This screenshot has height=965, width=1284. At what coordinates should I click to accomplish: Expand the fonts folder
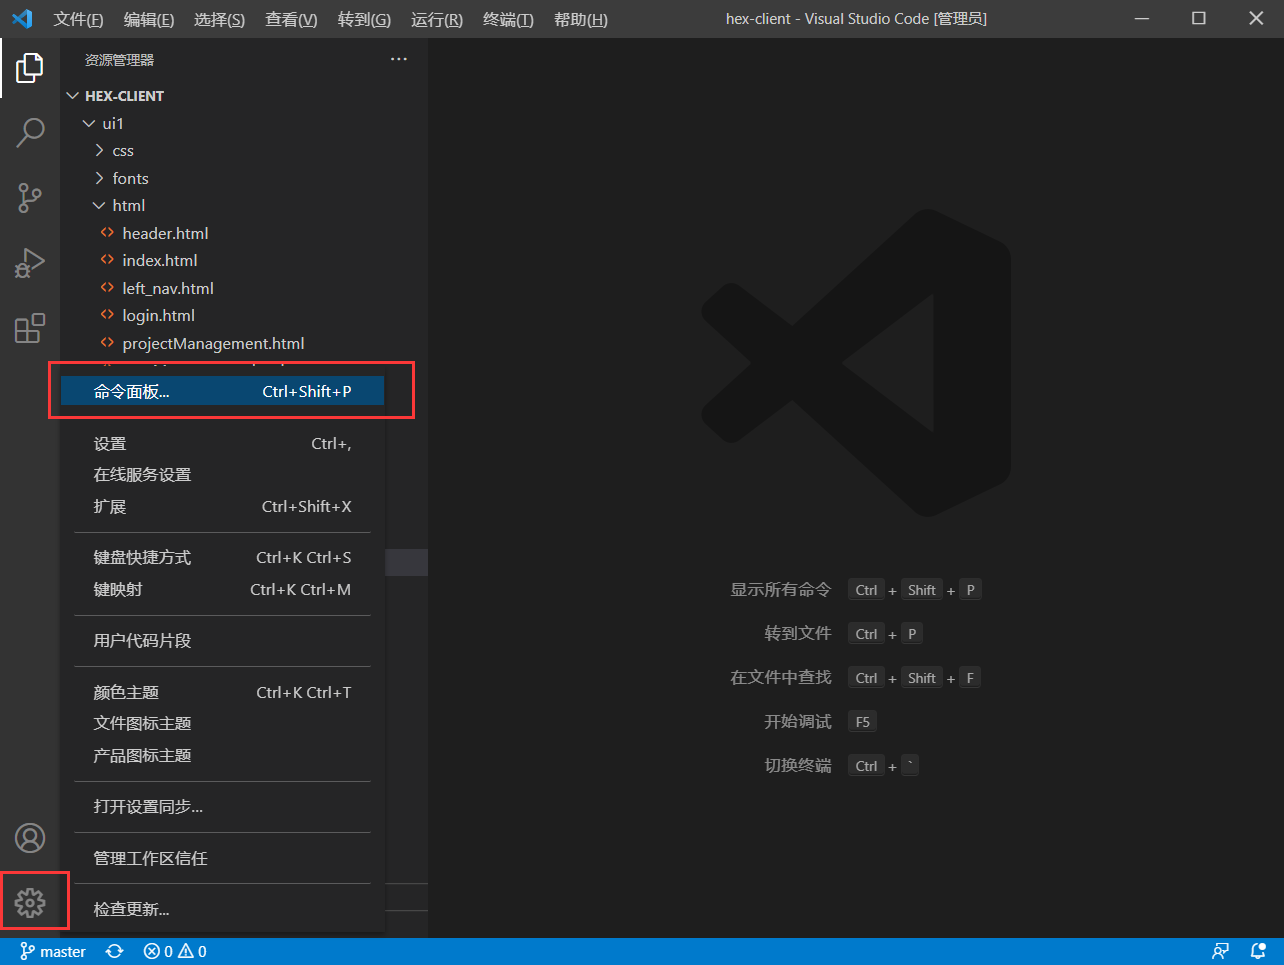131,178
